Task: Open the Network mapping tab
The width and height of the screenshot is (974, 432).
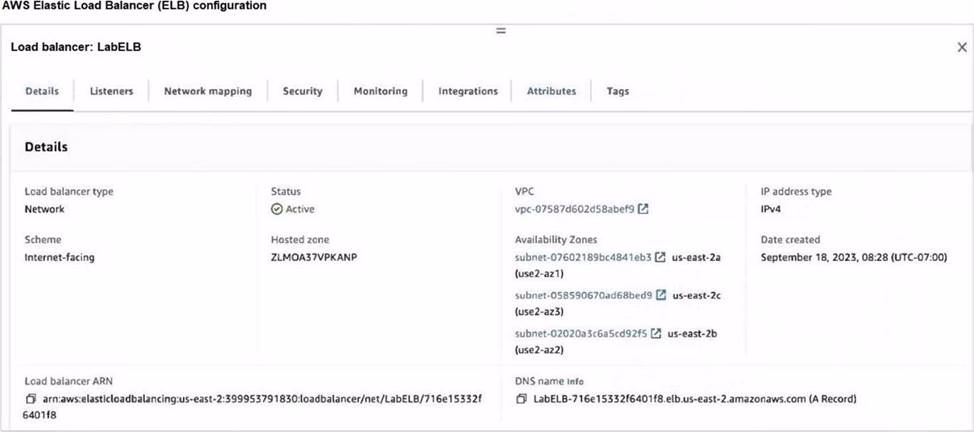Action: 208,91
